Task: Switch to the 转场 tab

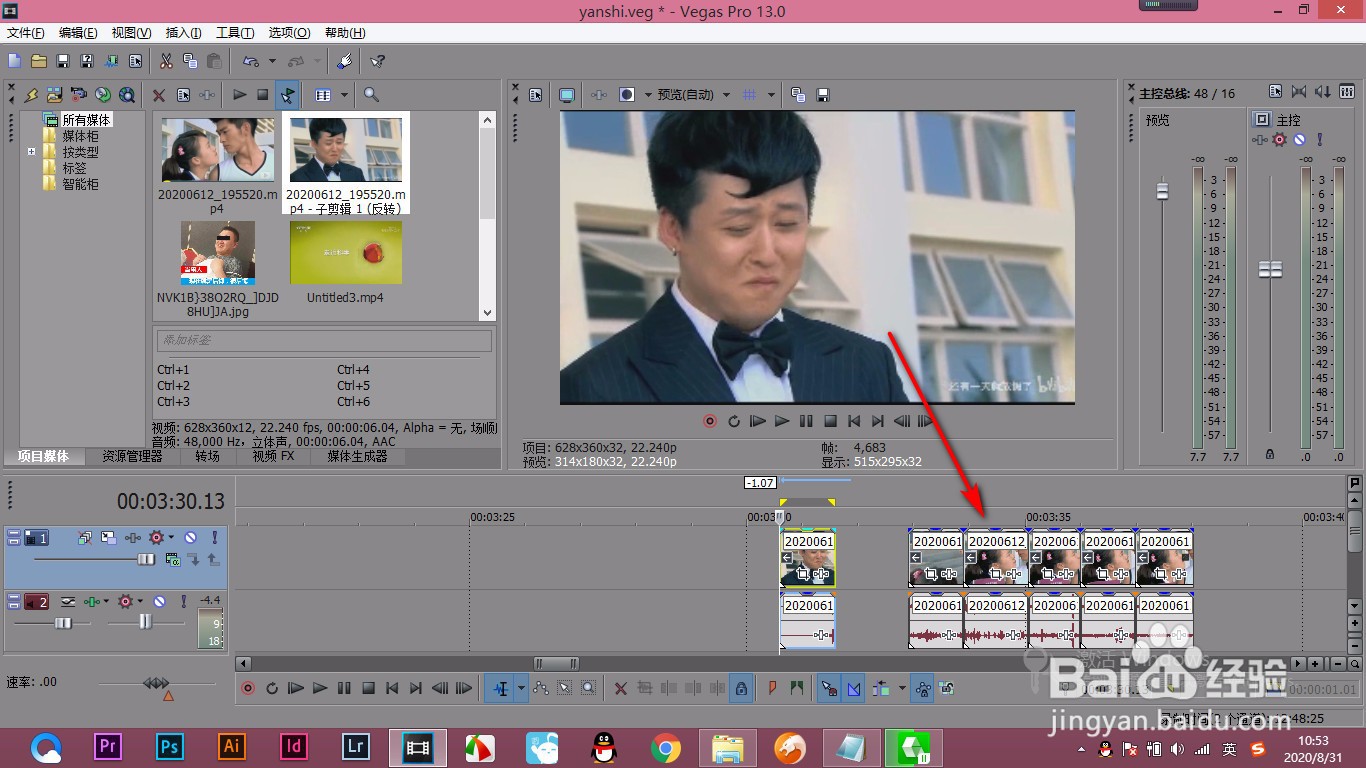Action: coord(207,456)
